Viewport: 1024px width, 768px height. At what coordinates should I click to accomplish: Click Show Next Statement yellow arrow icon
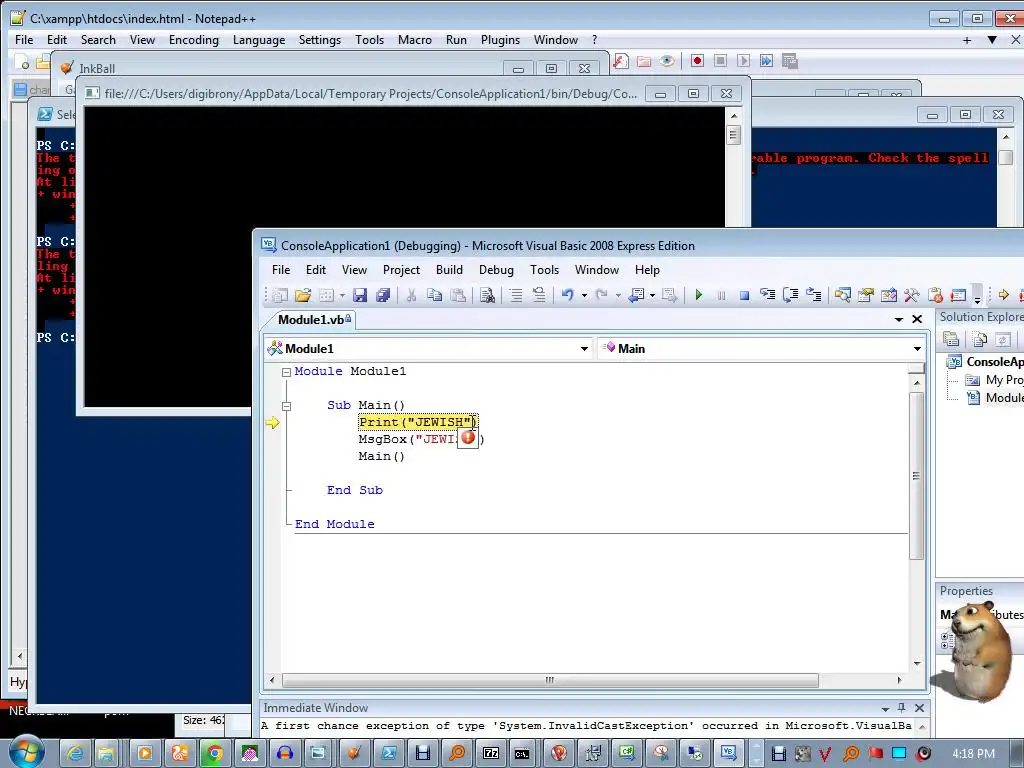pyautogui.click(x=1004, y=295)
